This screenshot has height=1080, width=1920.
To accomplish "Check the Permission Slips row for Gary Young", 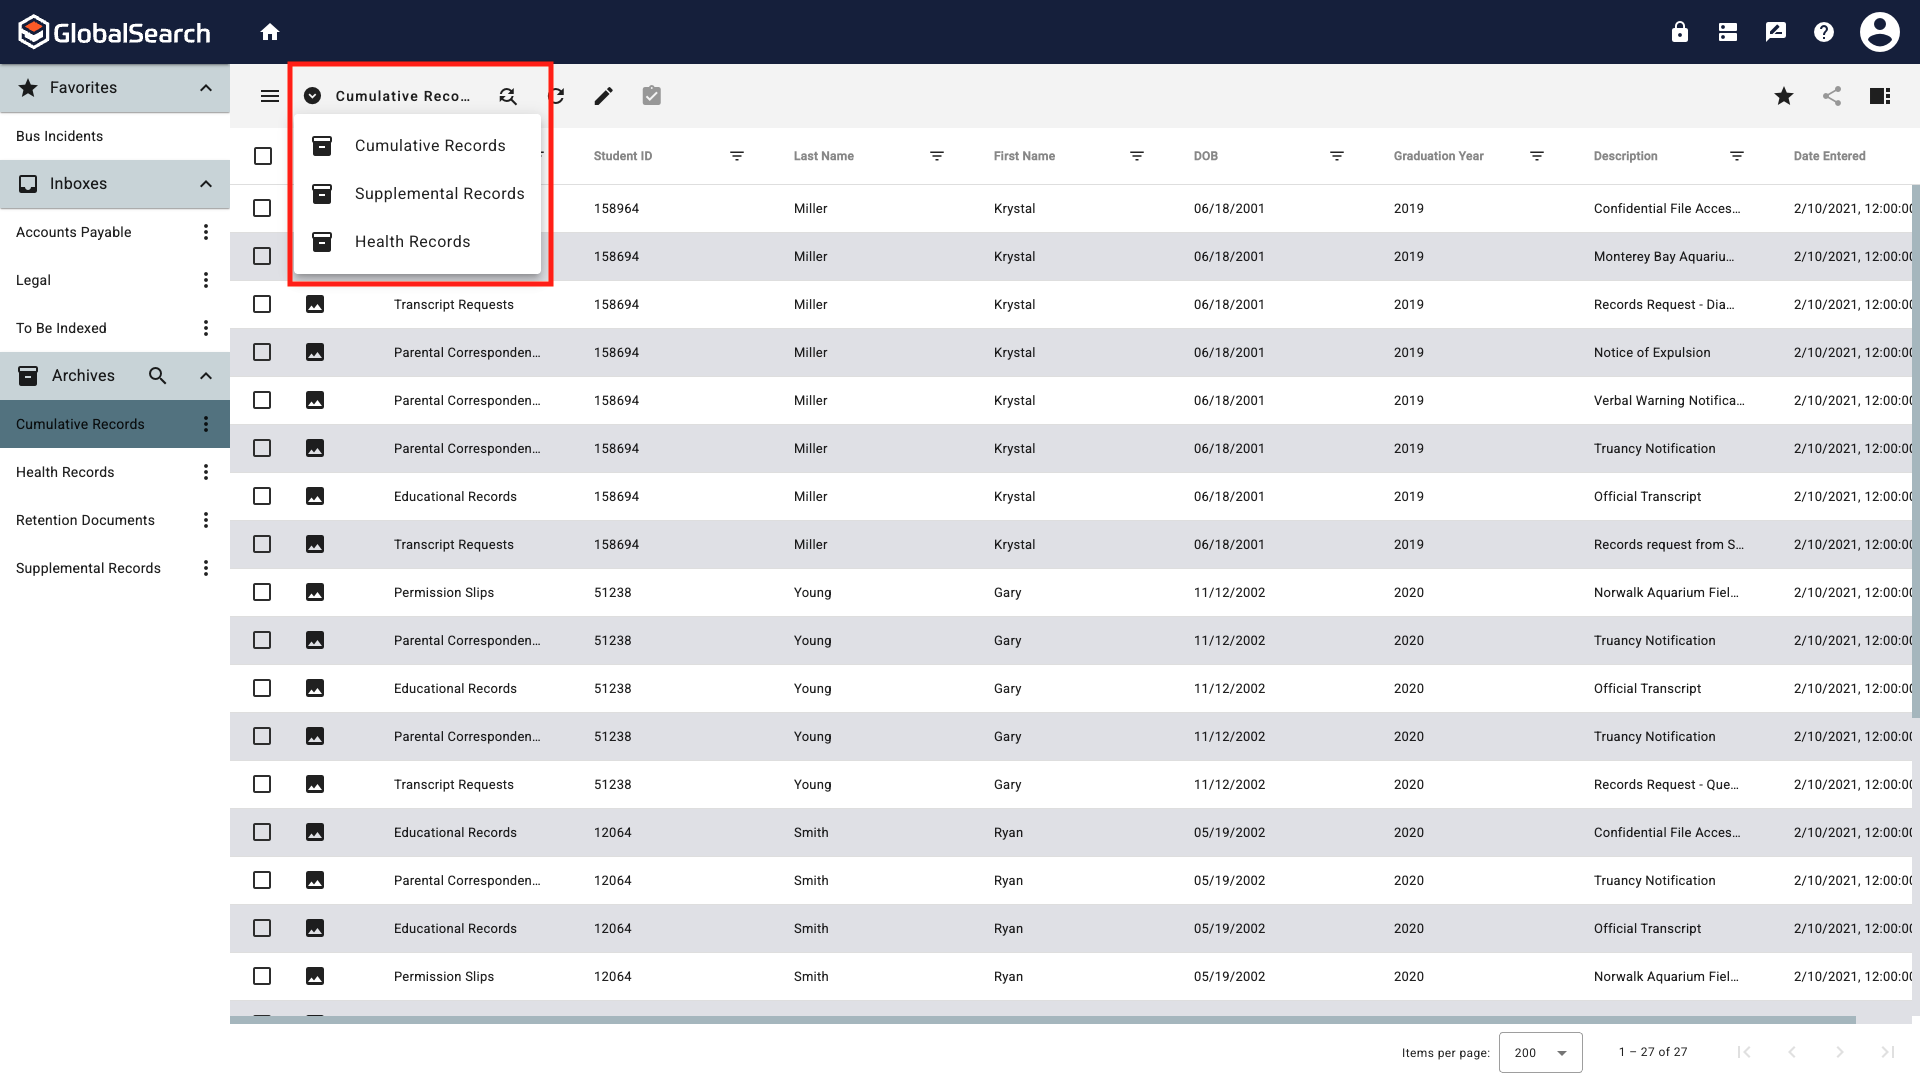I will pyautogui.click(x=262, y=592).
